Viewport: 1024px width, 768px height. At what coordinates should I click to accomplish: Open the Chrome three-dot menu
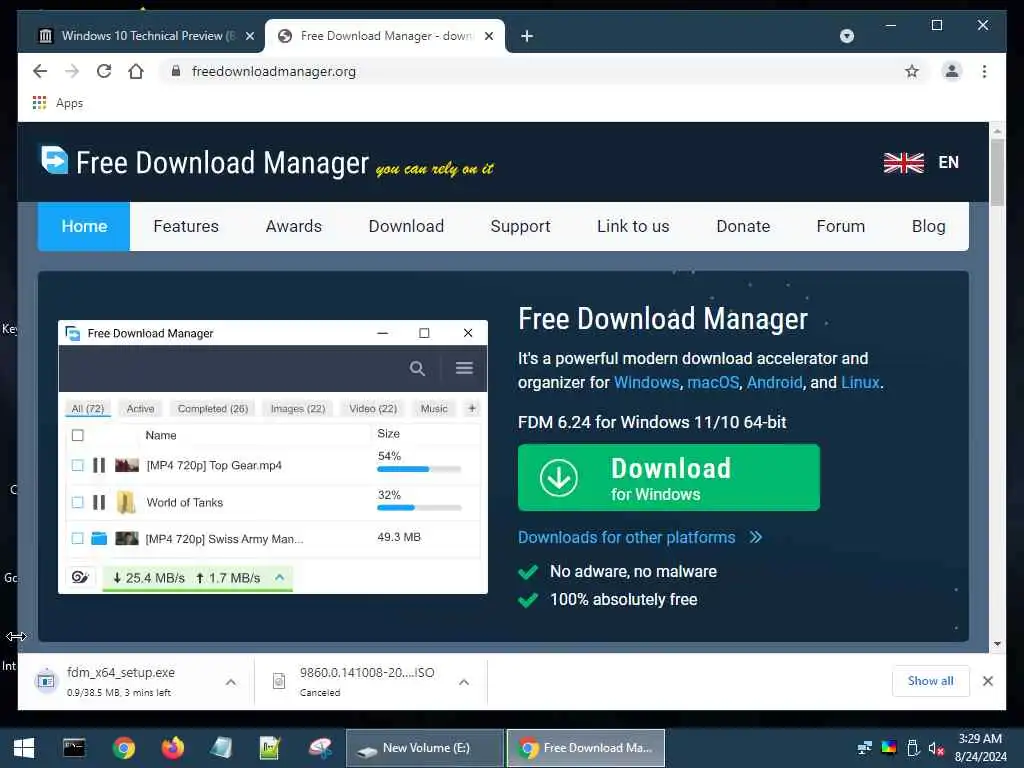pyautogui.click(x=984, y=71)
